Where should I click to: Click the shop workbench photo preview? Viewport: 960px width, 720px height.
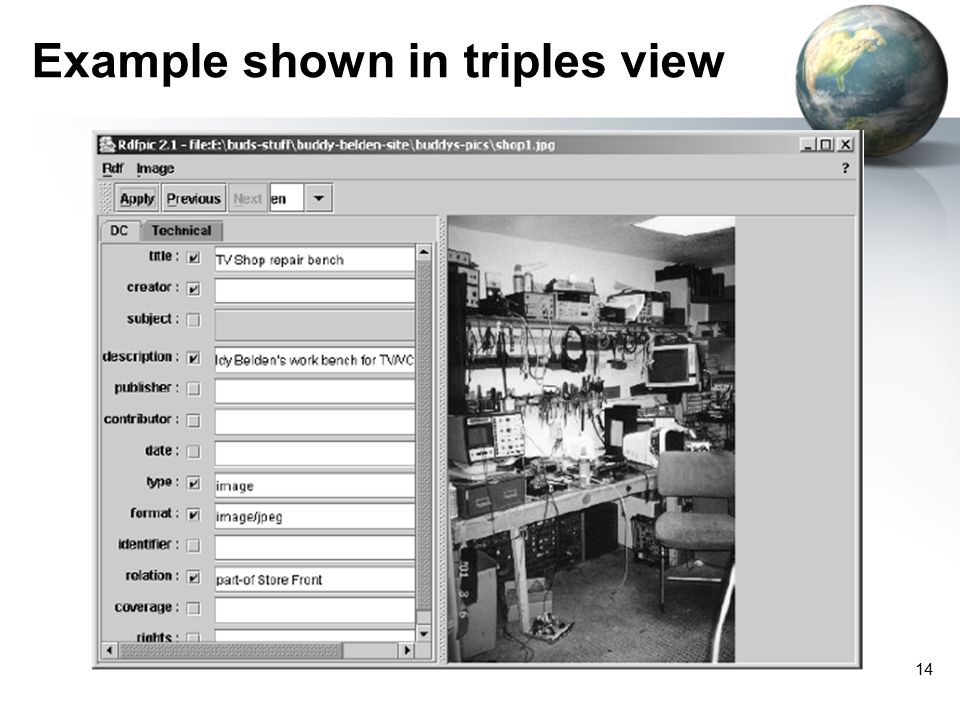tap(591, 438)
